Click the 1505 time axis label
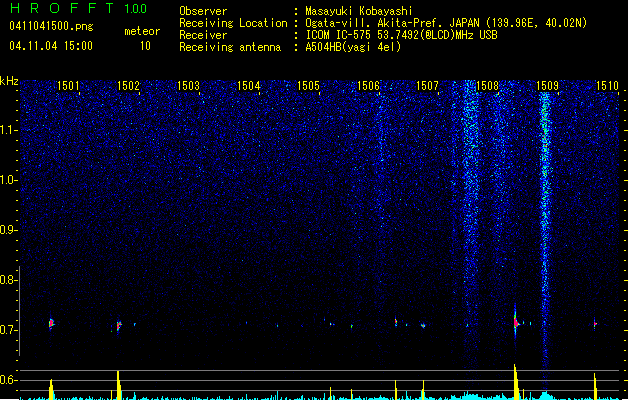 point(308,85)
